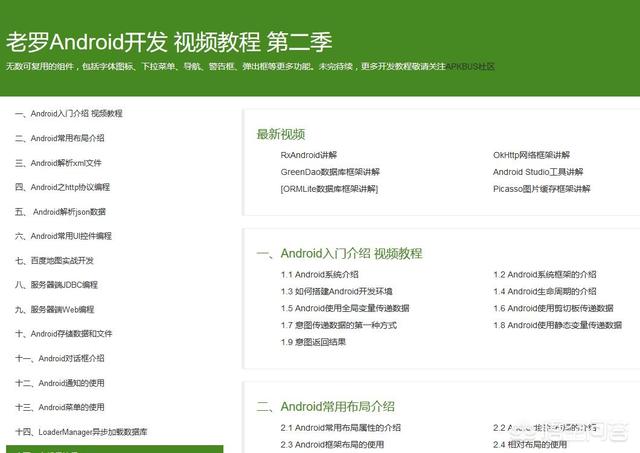640x453 pixels.
Task: Open sidebar item 十四、LoaderManager异步加载数据库
Action: tap(81, 432)
